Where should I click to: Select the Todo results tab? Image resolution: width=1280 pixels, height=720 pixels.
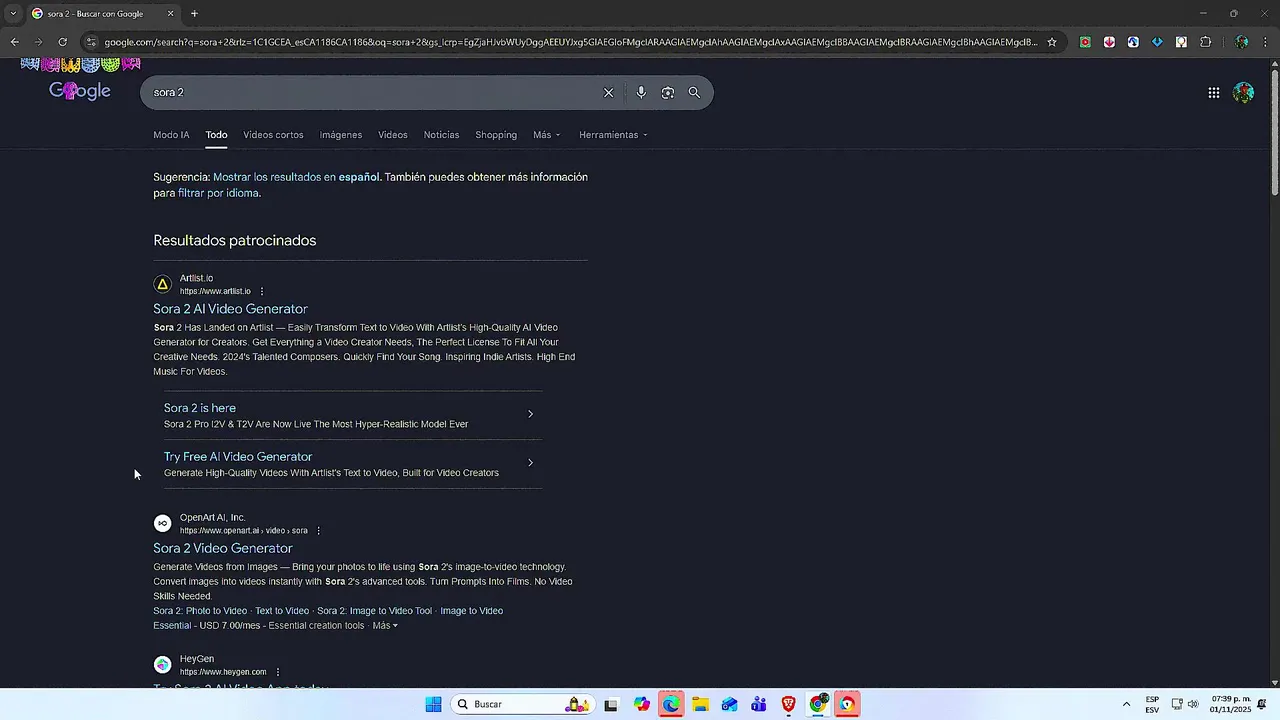[217, 135]
